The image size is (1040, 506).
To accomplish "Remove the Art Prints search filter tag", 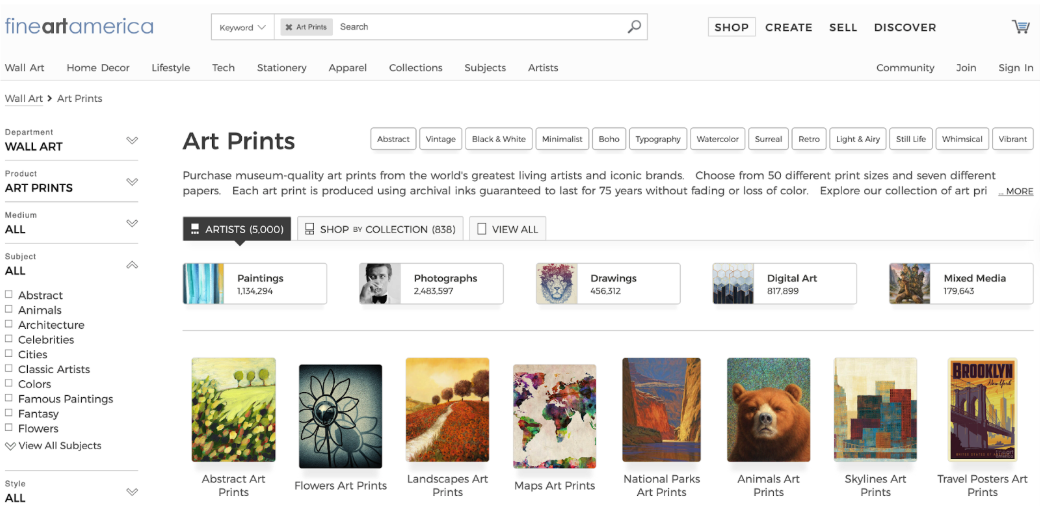I will pos(289,27).
